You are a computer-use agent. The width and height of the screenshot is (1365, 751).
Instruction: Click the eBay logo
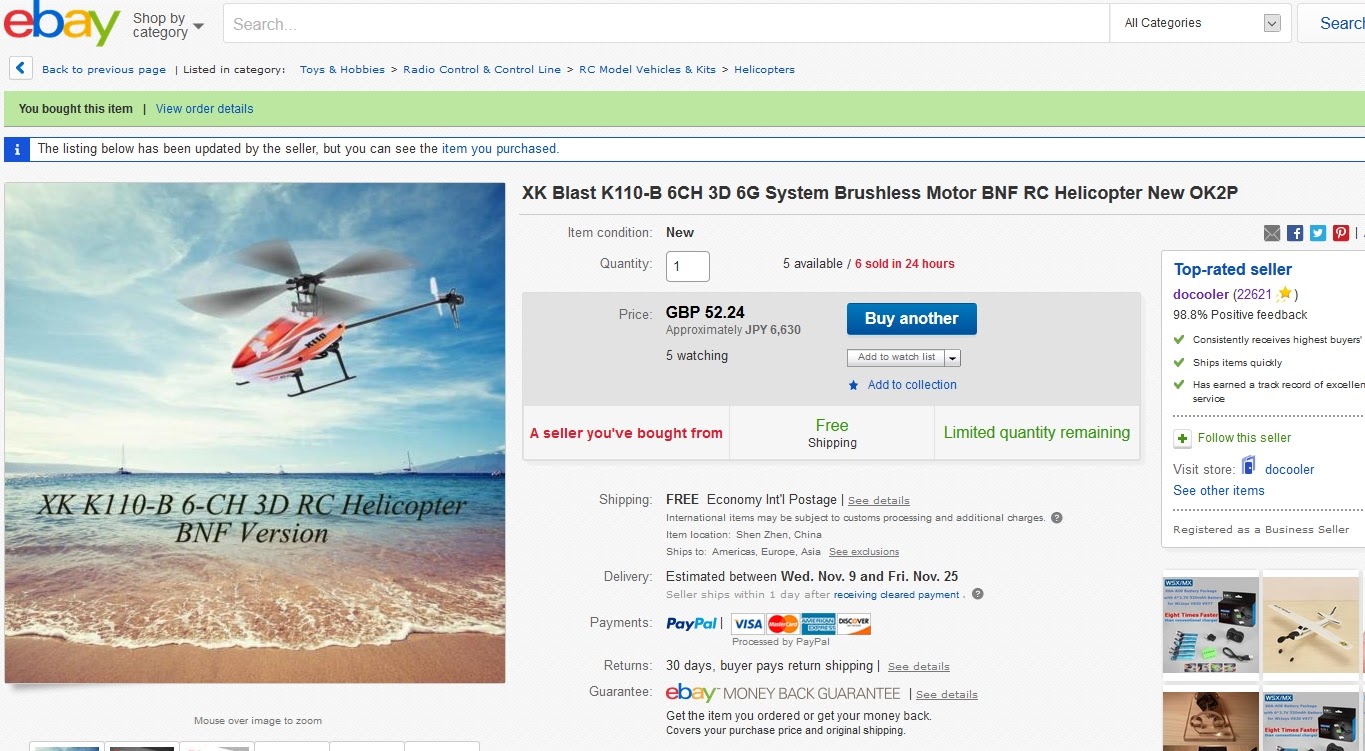(62, 23)
